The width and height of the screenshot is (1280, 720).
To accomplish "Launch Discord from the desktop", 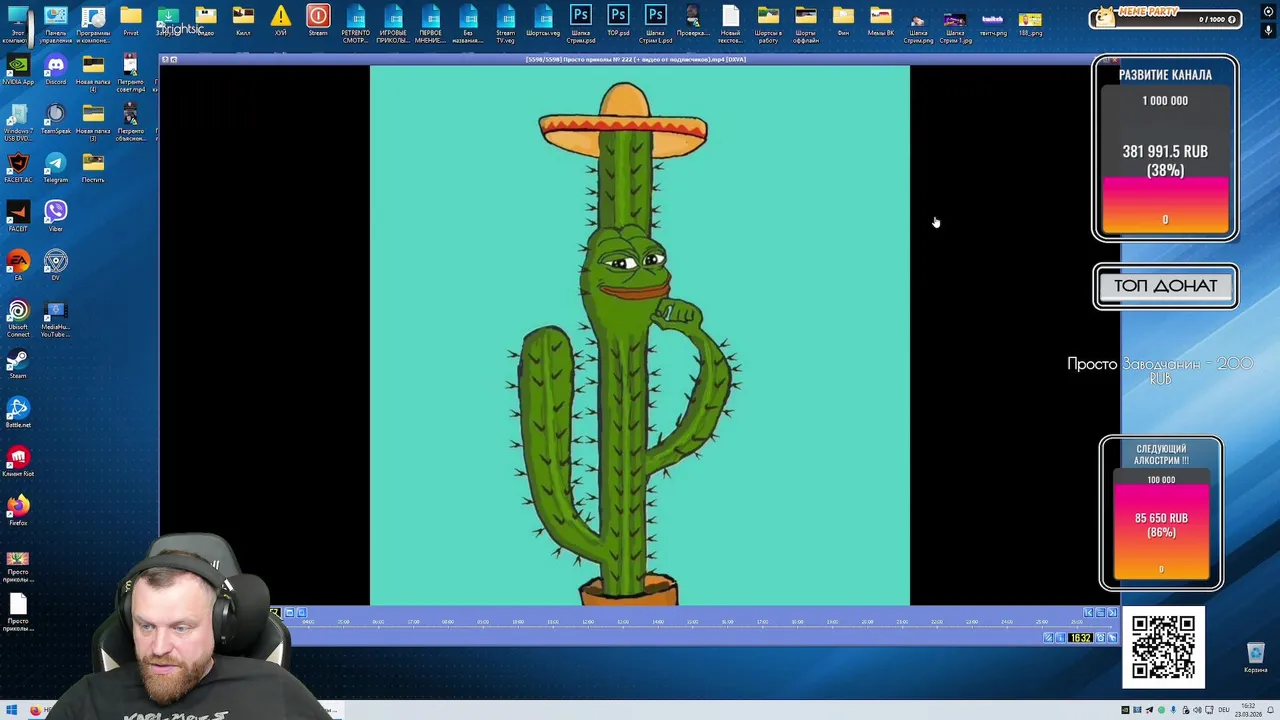I will point(56,69).
